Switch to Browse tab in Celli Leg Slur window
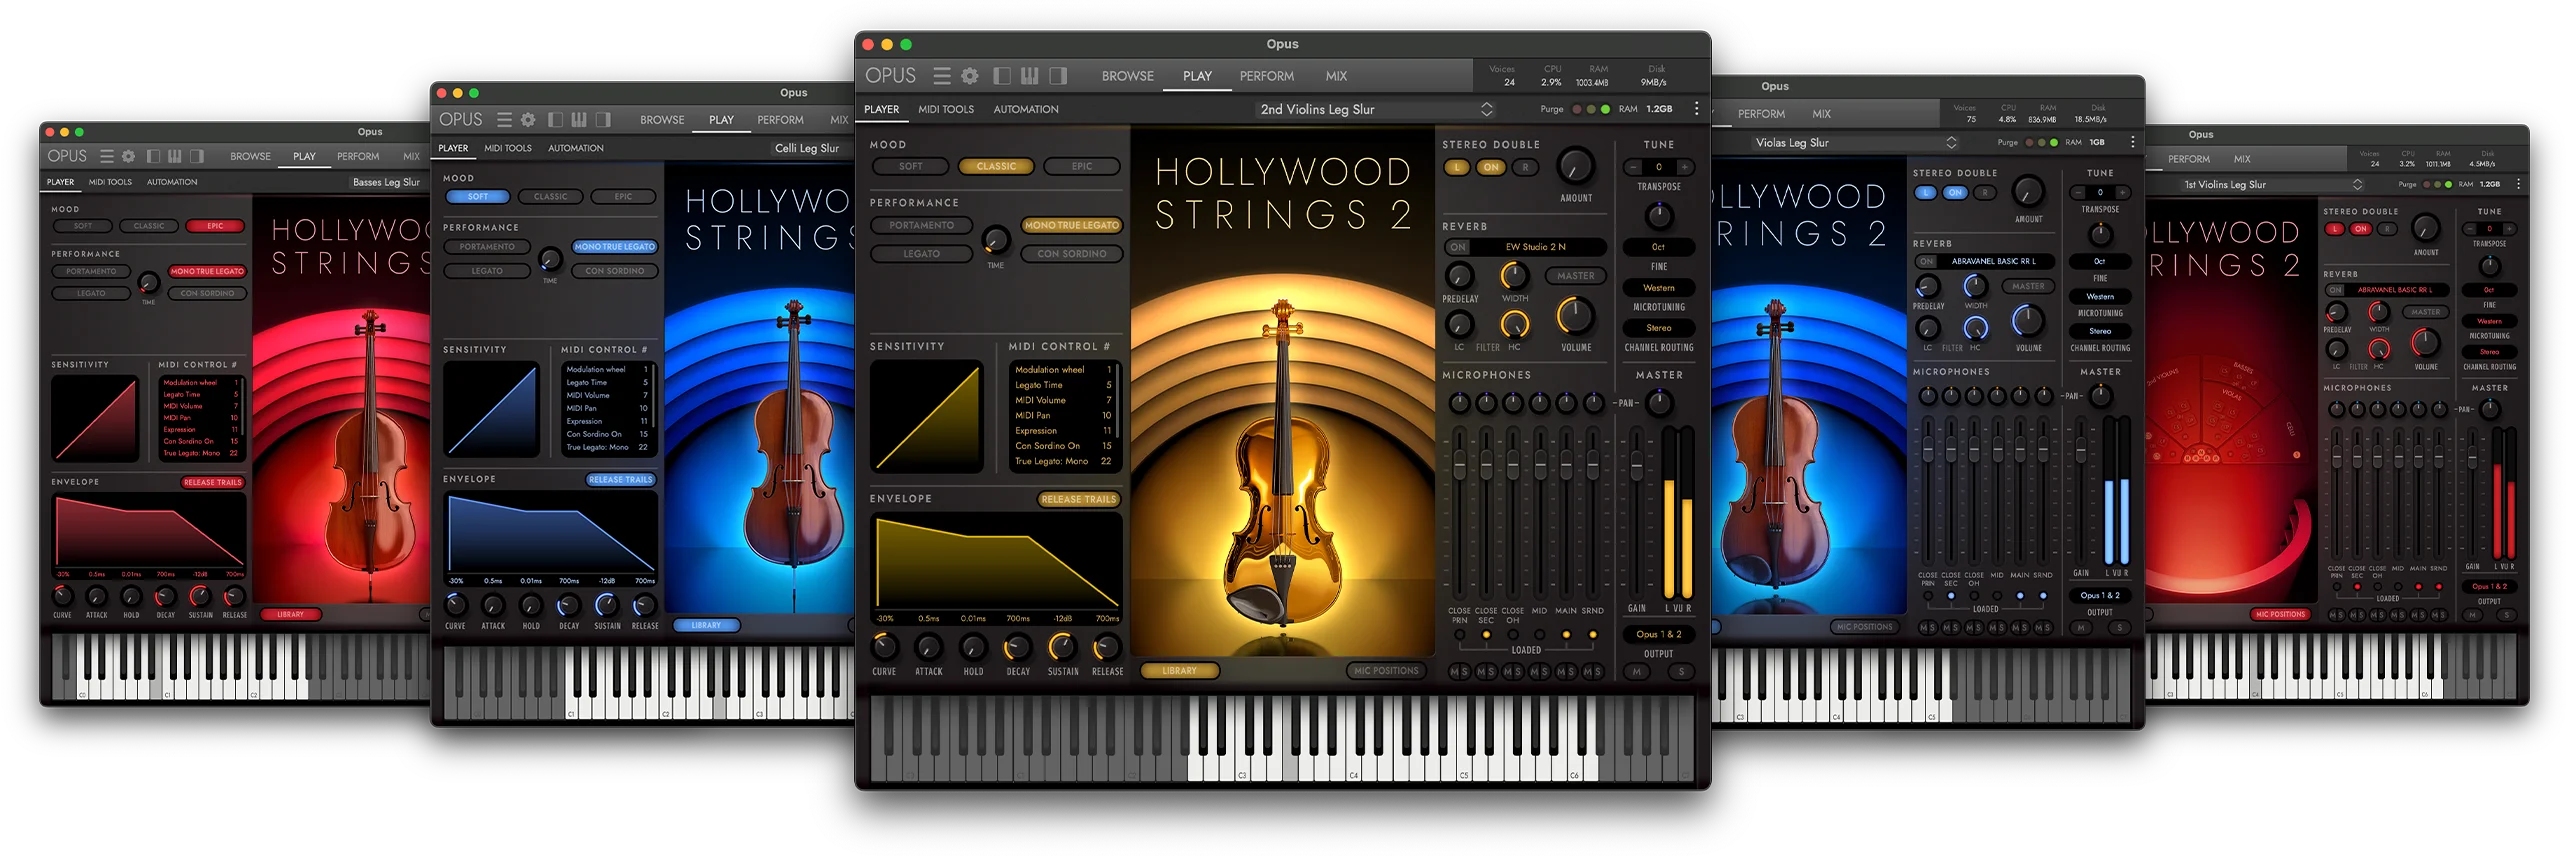 coord(662,120)
